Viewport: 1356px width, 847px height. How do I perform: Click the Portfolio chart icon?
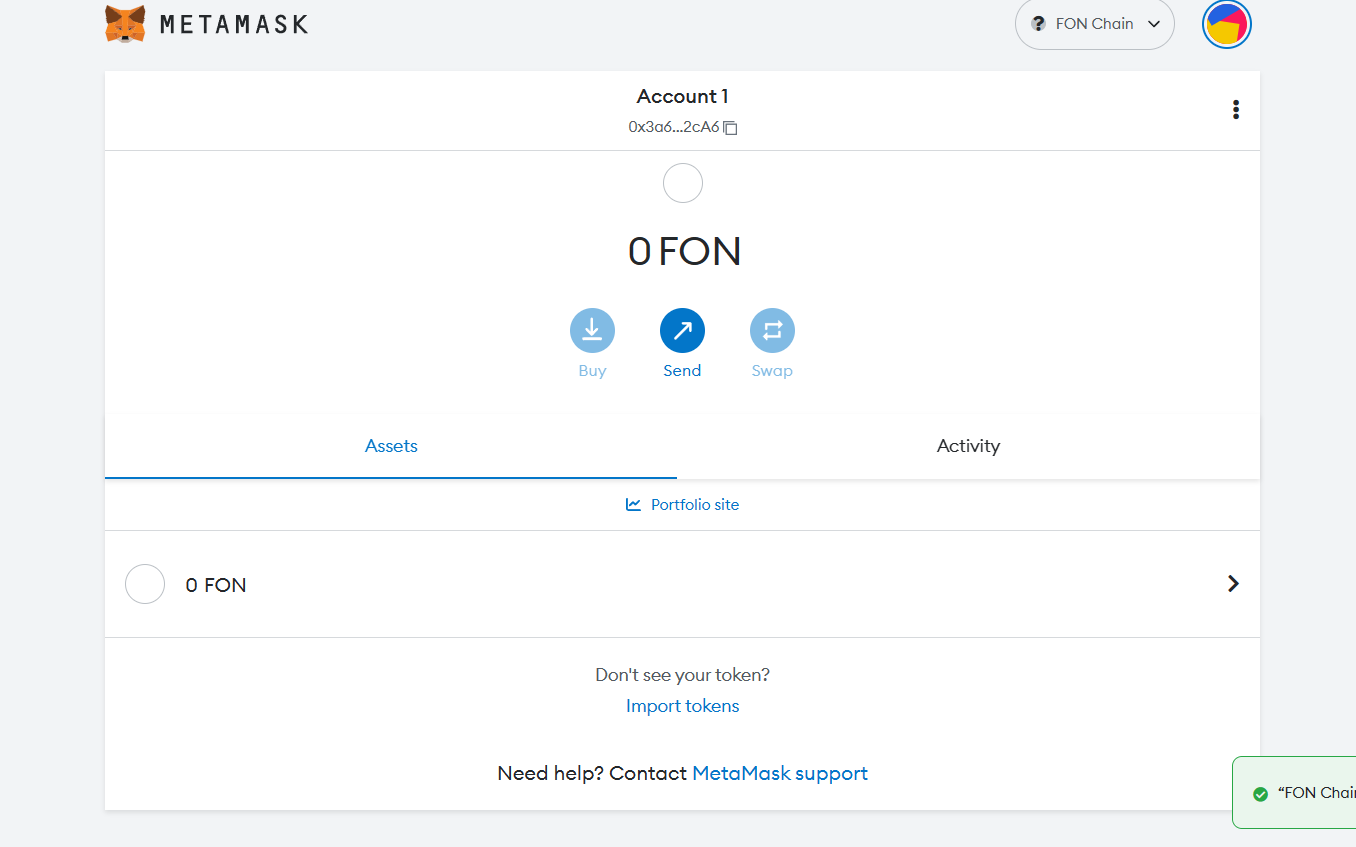633,505
